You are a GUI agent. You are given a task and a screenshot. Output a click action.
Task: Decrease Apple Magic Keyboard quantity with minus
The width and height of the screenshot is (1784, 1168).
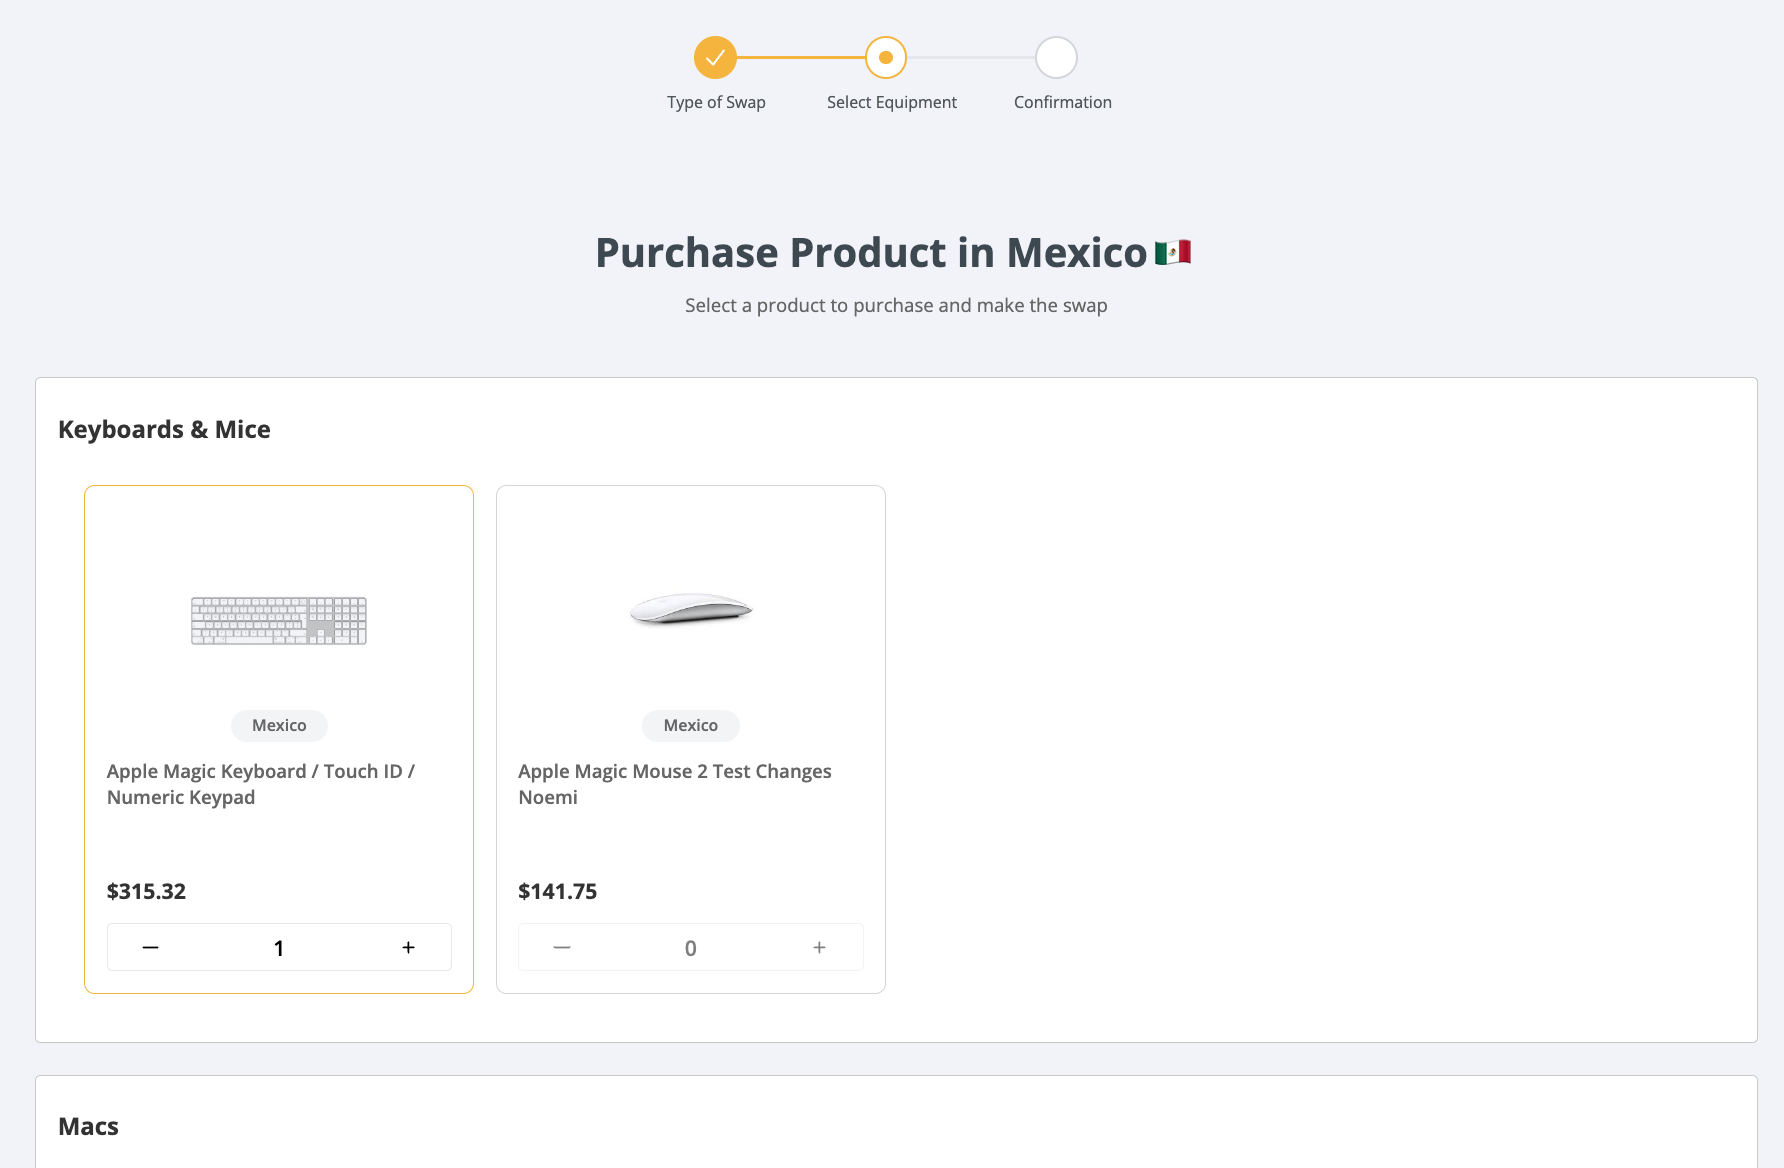(150, 947)
